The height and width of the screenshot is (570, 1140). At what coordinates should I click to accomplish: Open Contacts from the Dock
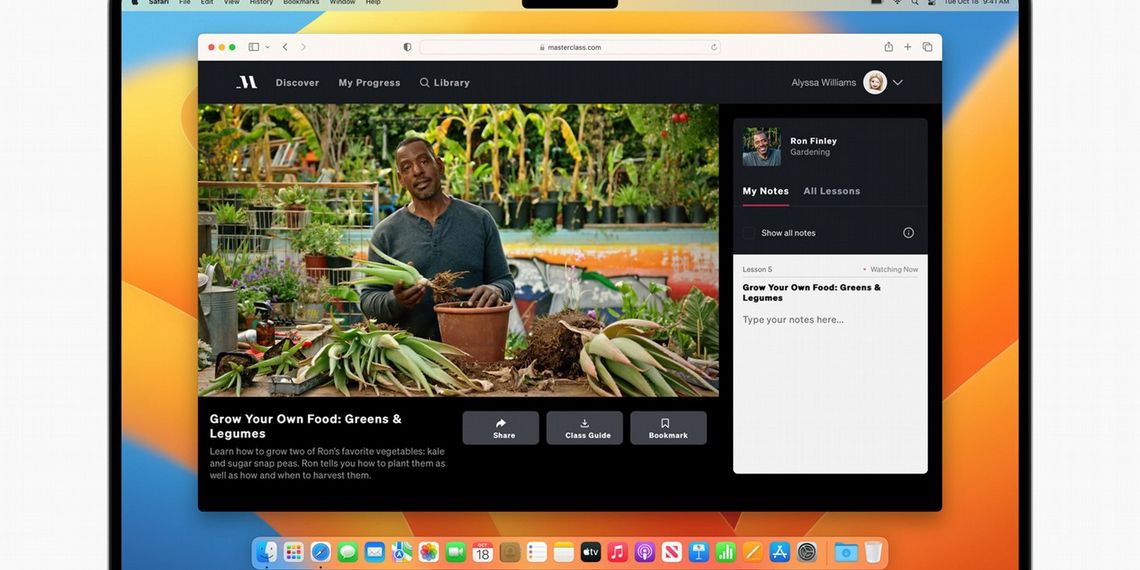[510, 552]
